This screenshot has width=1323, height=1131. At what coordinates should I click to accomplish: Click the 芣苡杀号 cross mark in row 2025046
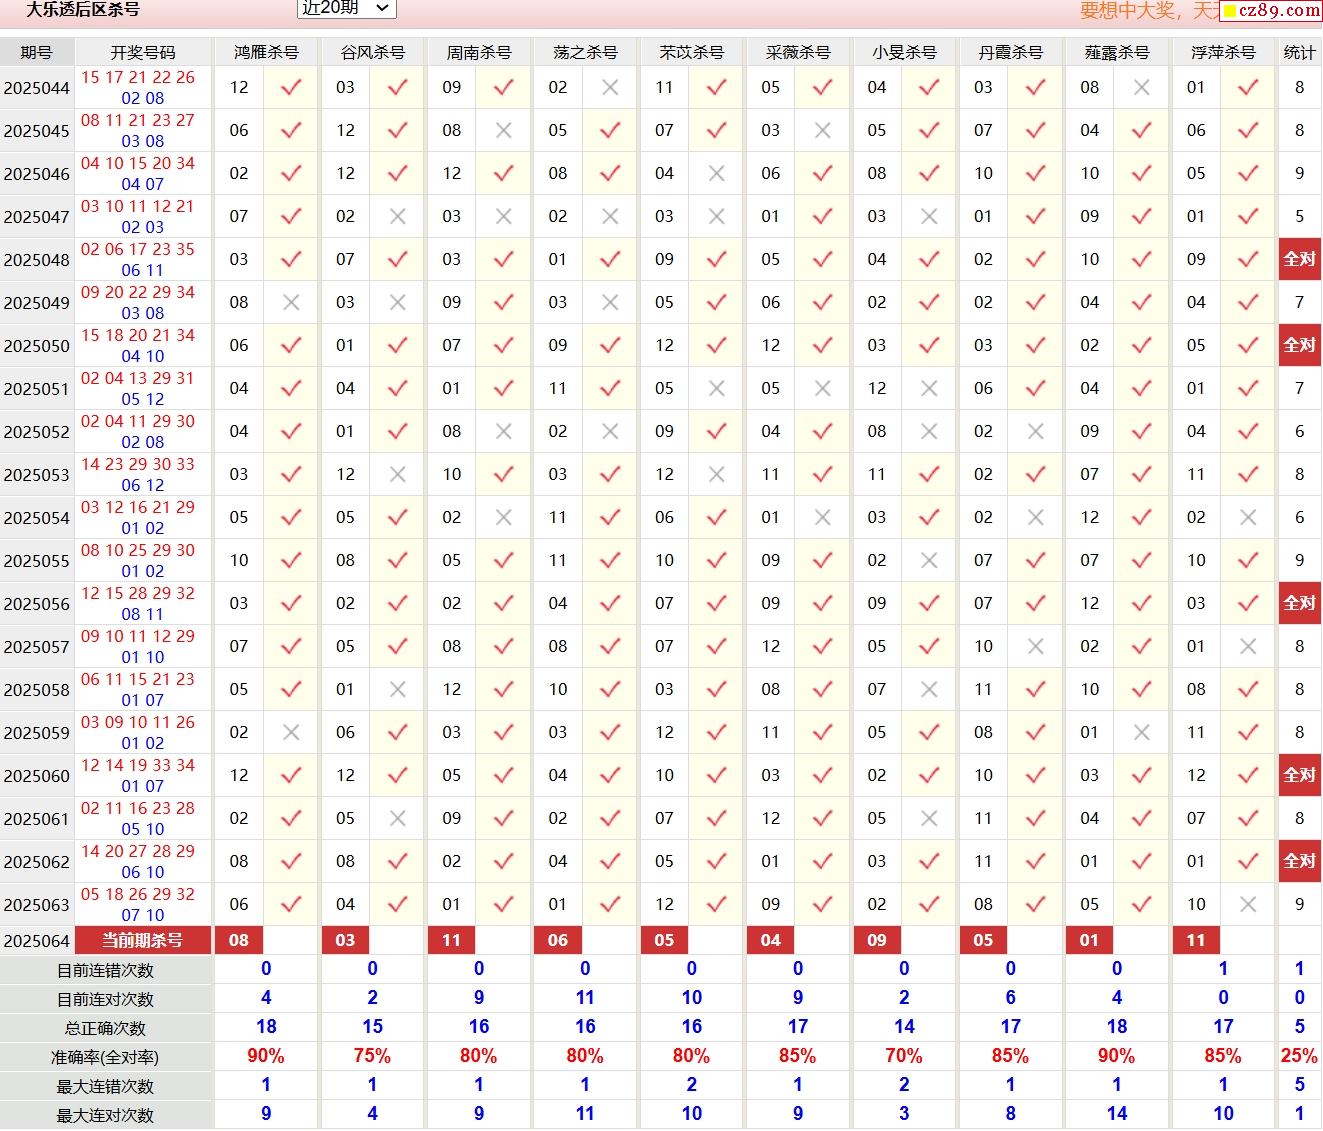716,174
